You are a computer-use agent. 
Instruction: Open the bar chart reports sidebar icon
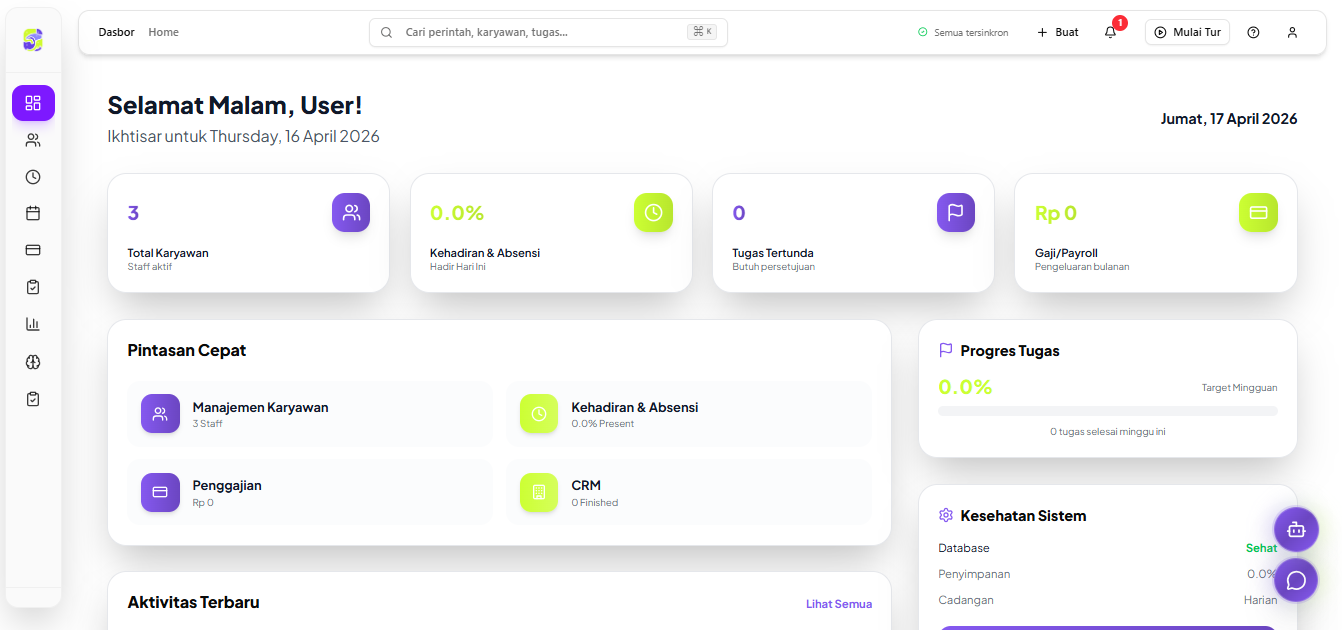pos(33,324)
